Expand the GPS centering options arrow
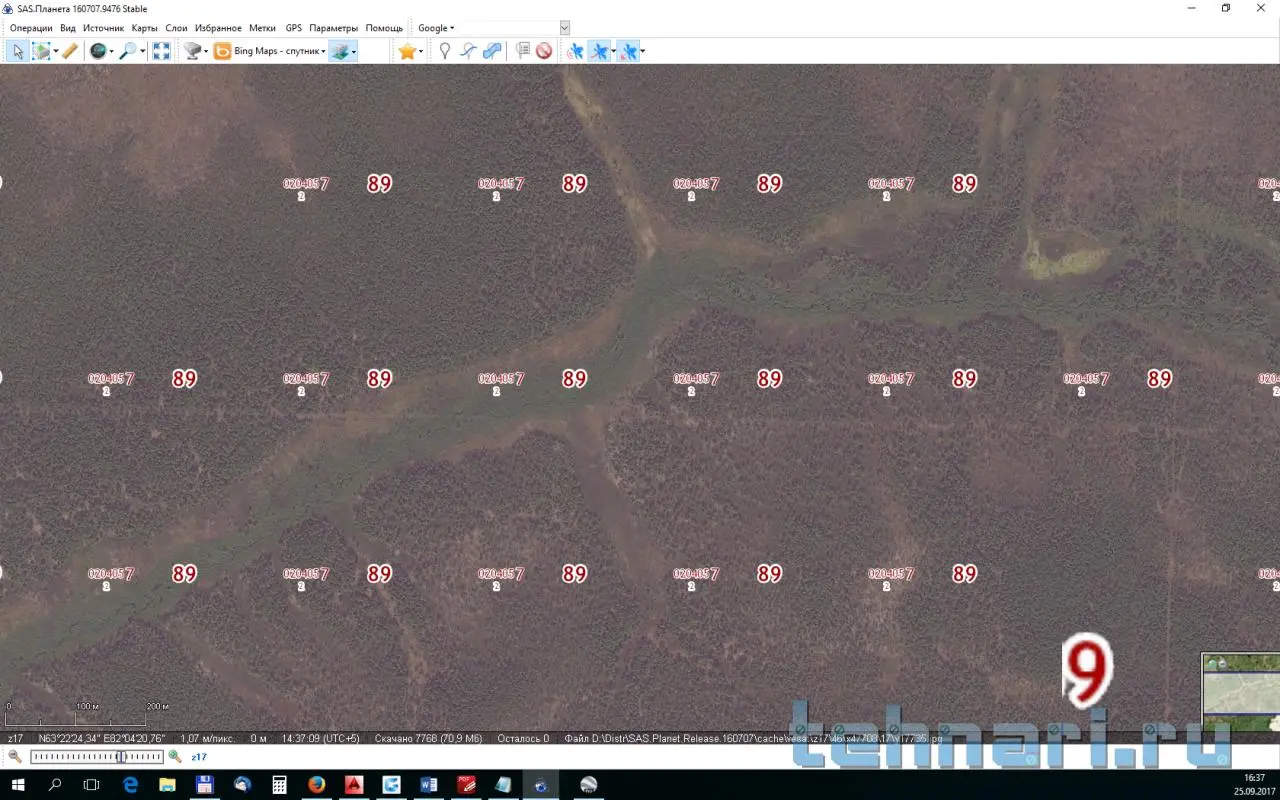 (x=642, y=51)
